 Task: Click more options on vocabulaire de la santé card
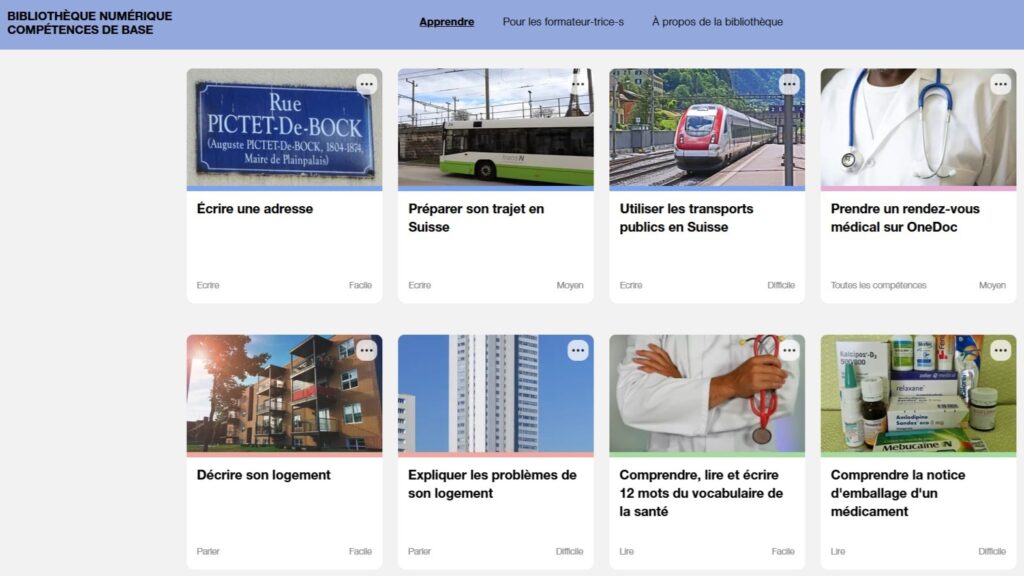point(789,351)
